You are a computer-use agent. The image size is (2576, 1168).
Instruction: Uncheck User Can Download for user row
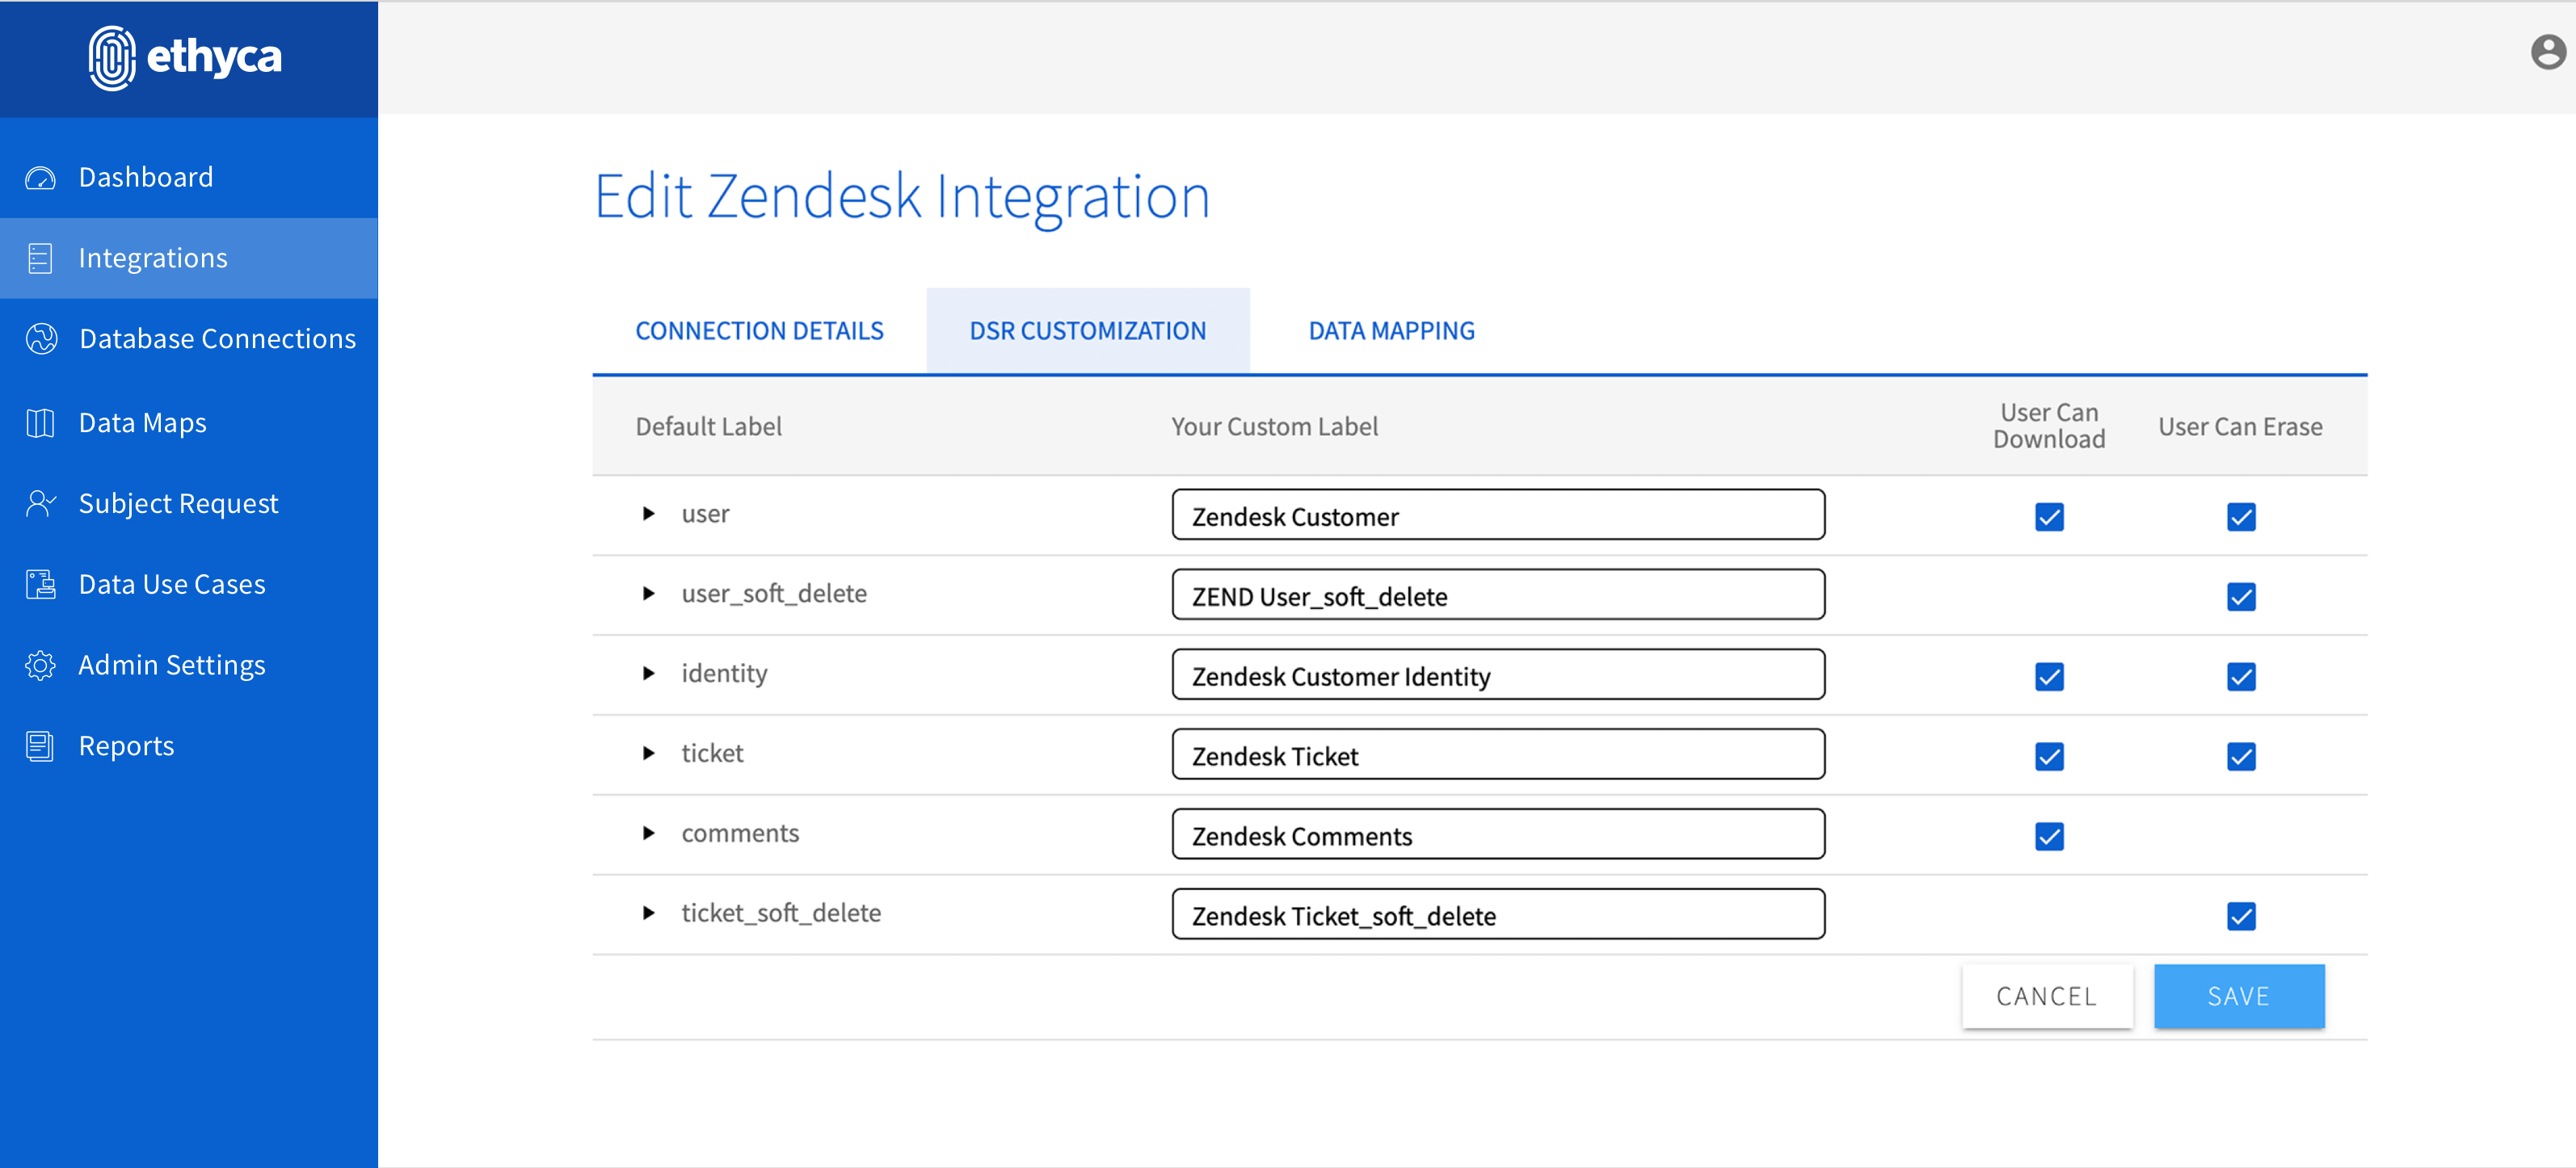tap(2049, 517)
